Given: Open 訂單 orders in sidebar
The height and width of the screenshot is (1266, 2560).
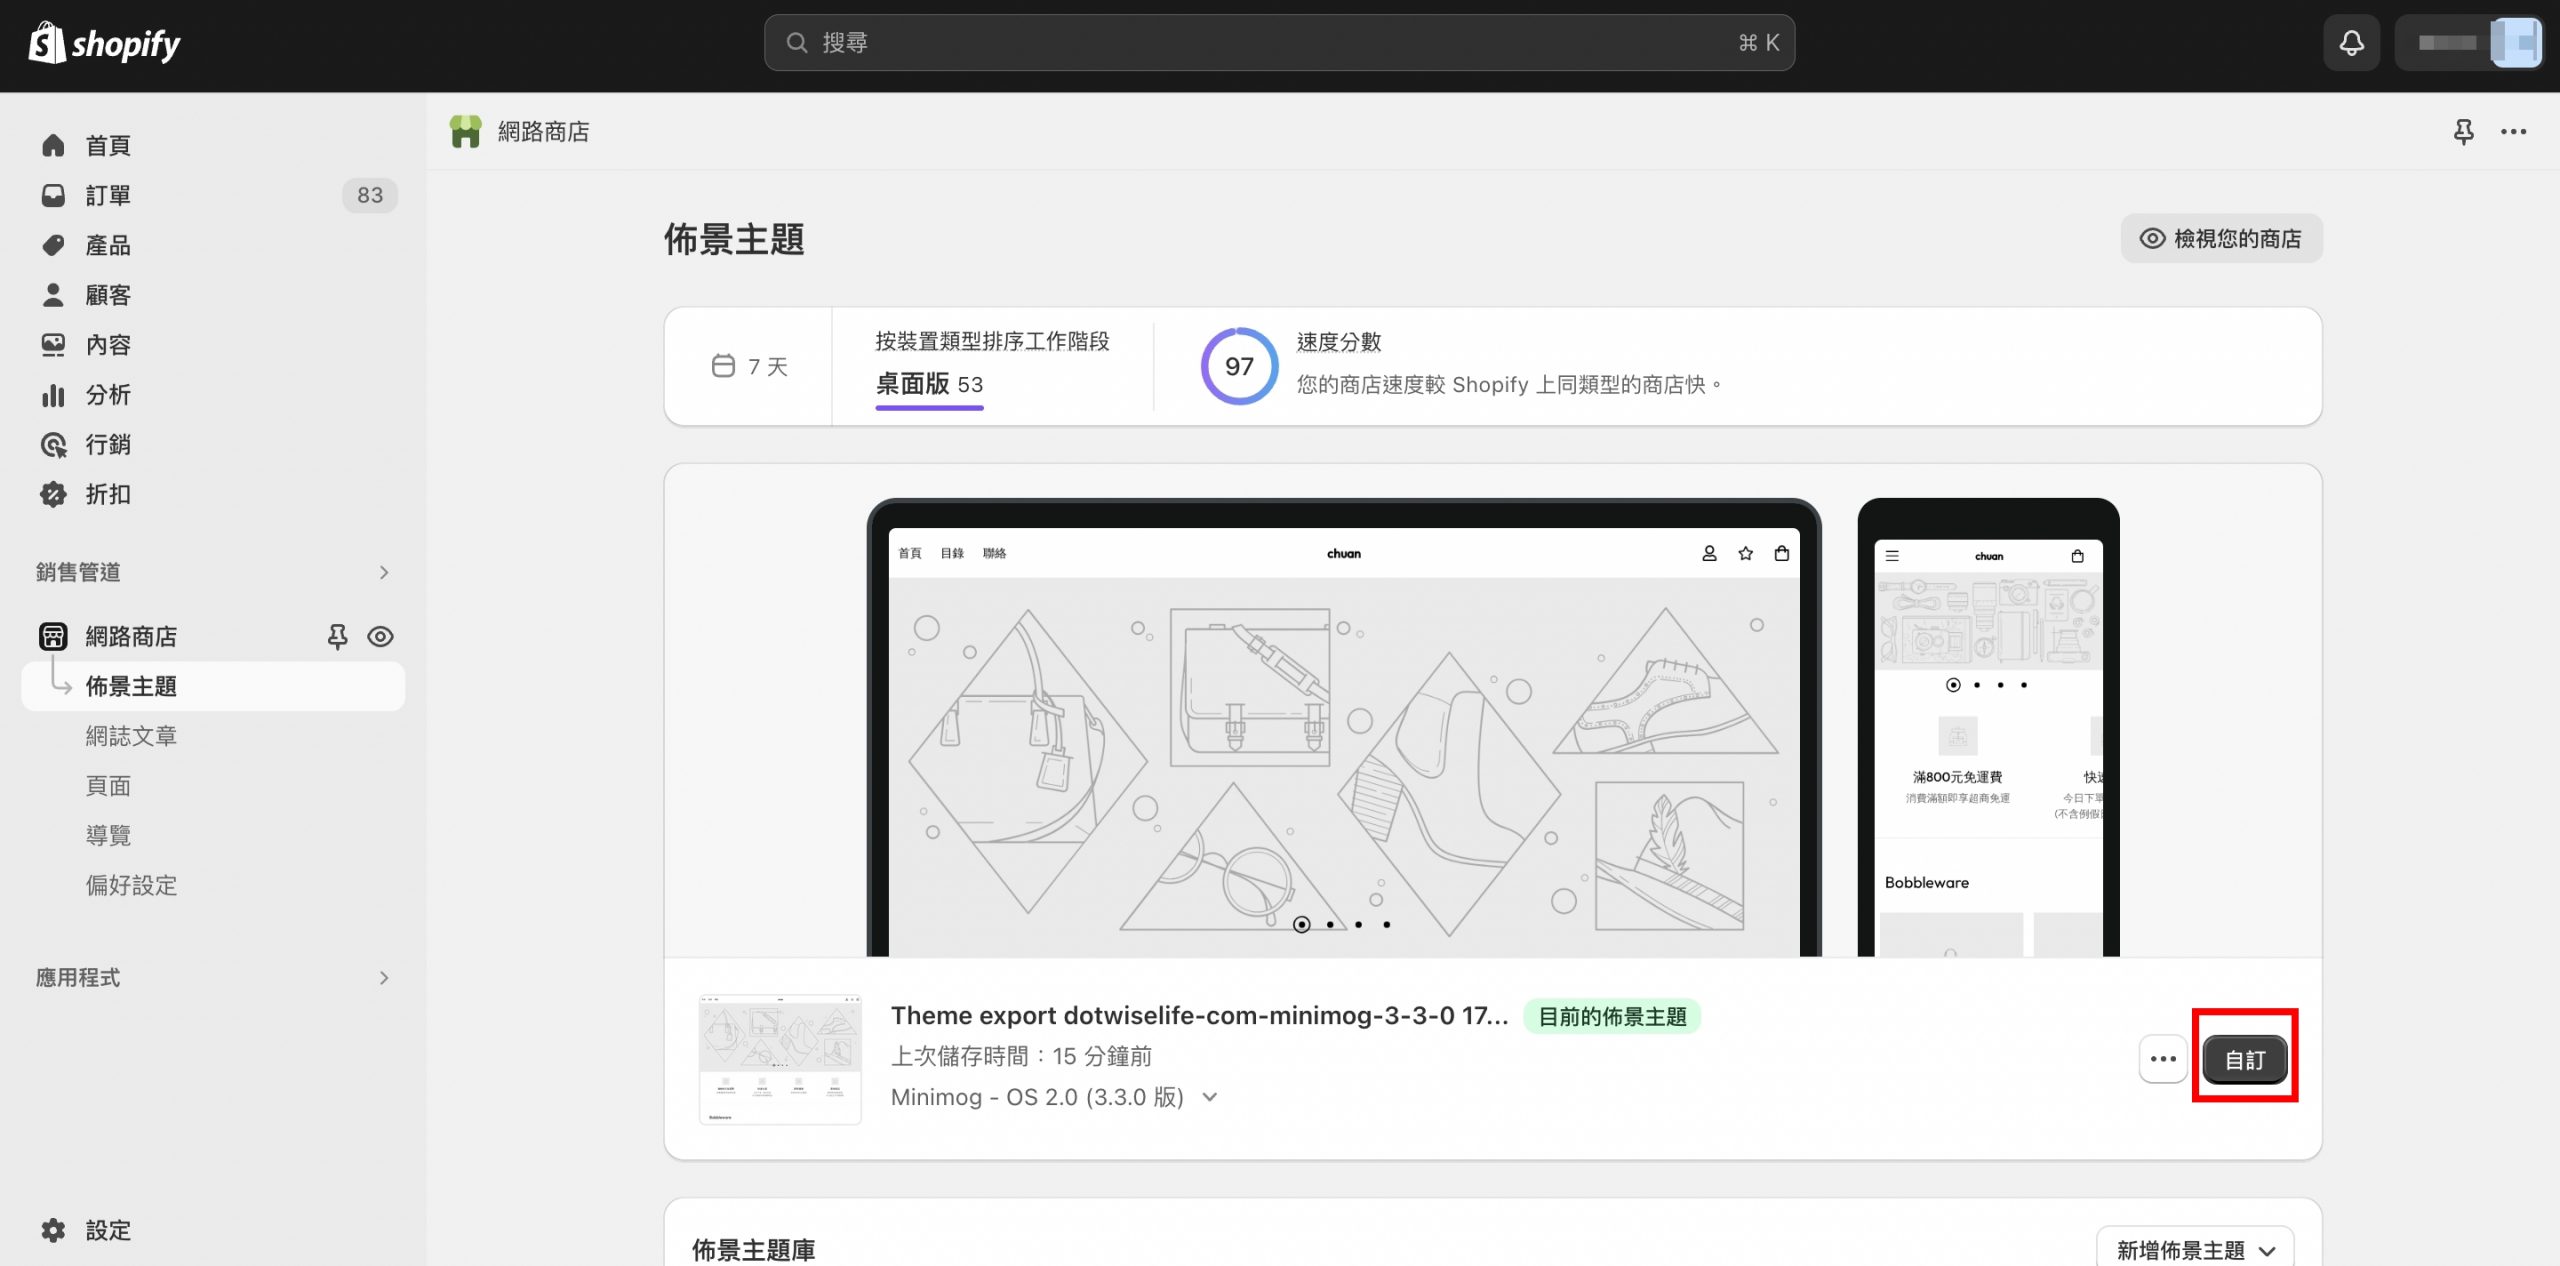Looking at the screenshot, I should pos(108,195).
